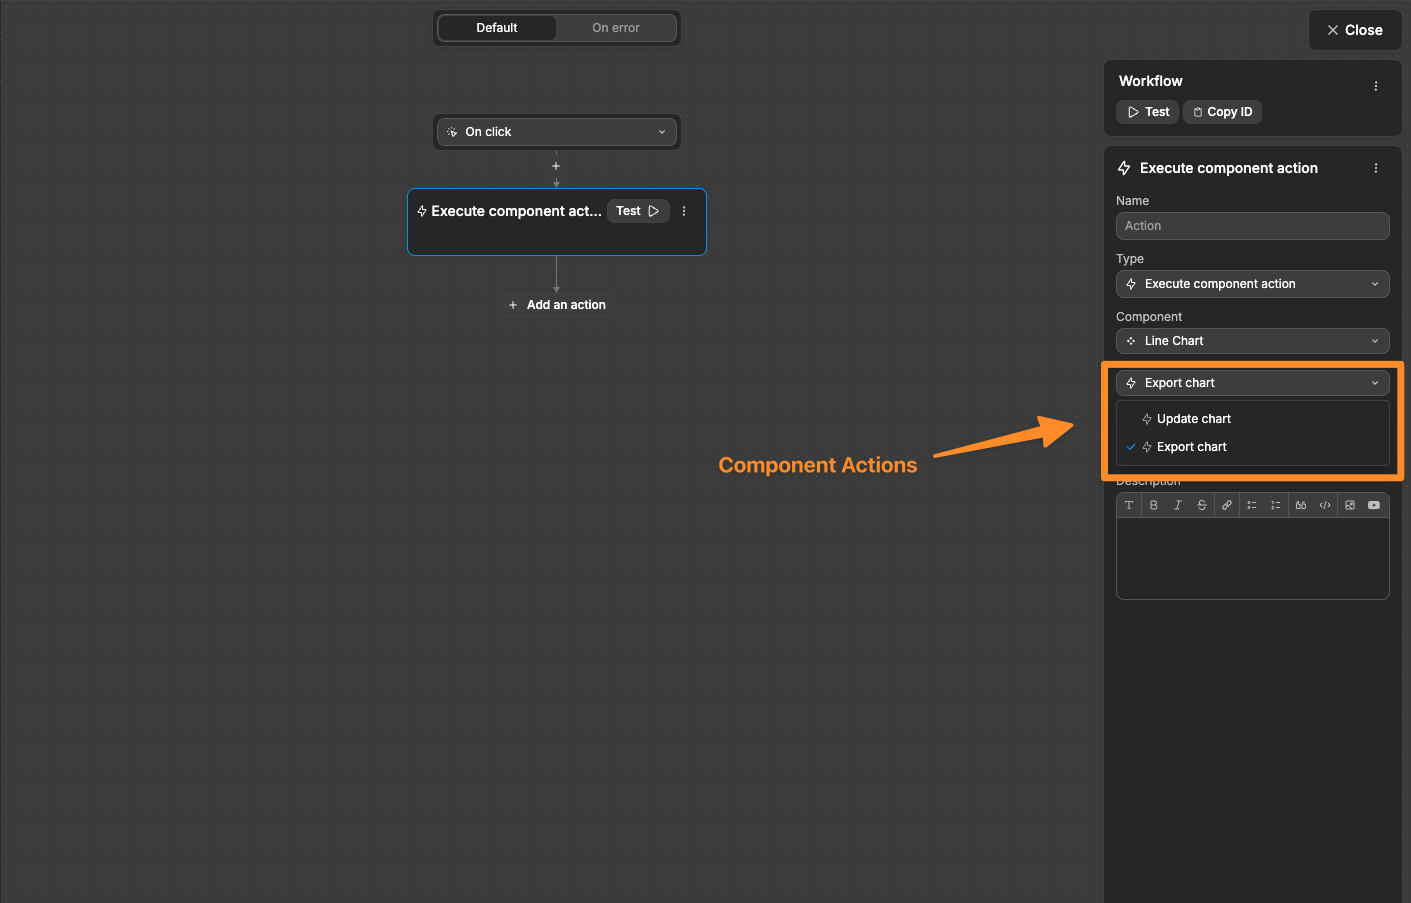Apply strikethrough in the Description toolbar
This screenshot has width=1411, height=903.
1202,505
